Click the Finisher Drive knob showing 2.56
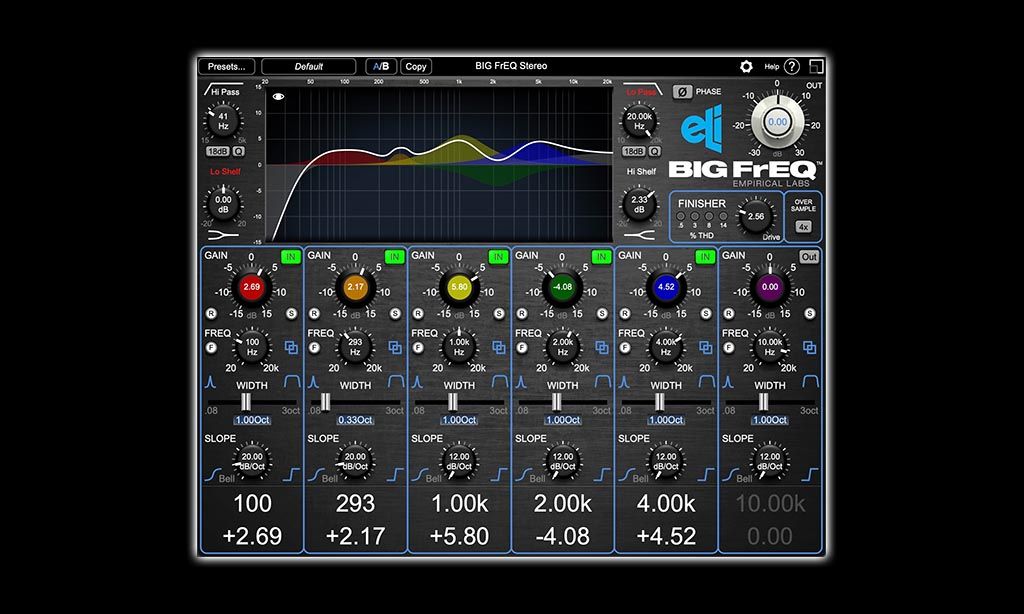 click(756, 216)
